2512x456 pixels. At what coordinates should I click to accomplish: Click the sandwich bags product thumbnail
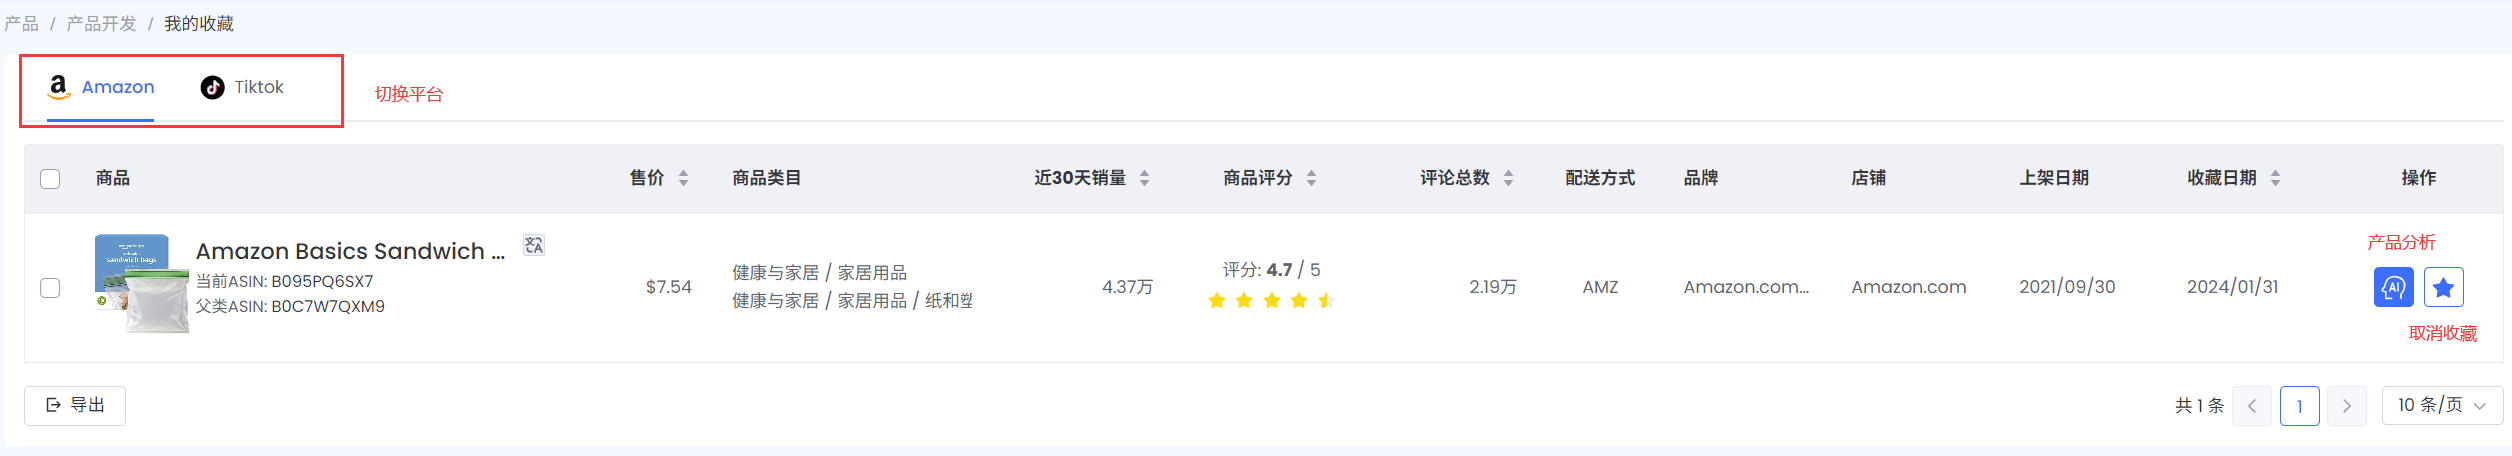pos(141,284)
